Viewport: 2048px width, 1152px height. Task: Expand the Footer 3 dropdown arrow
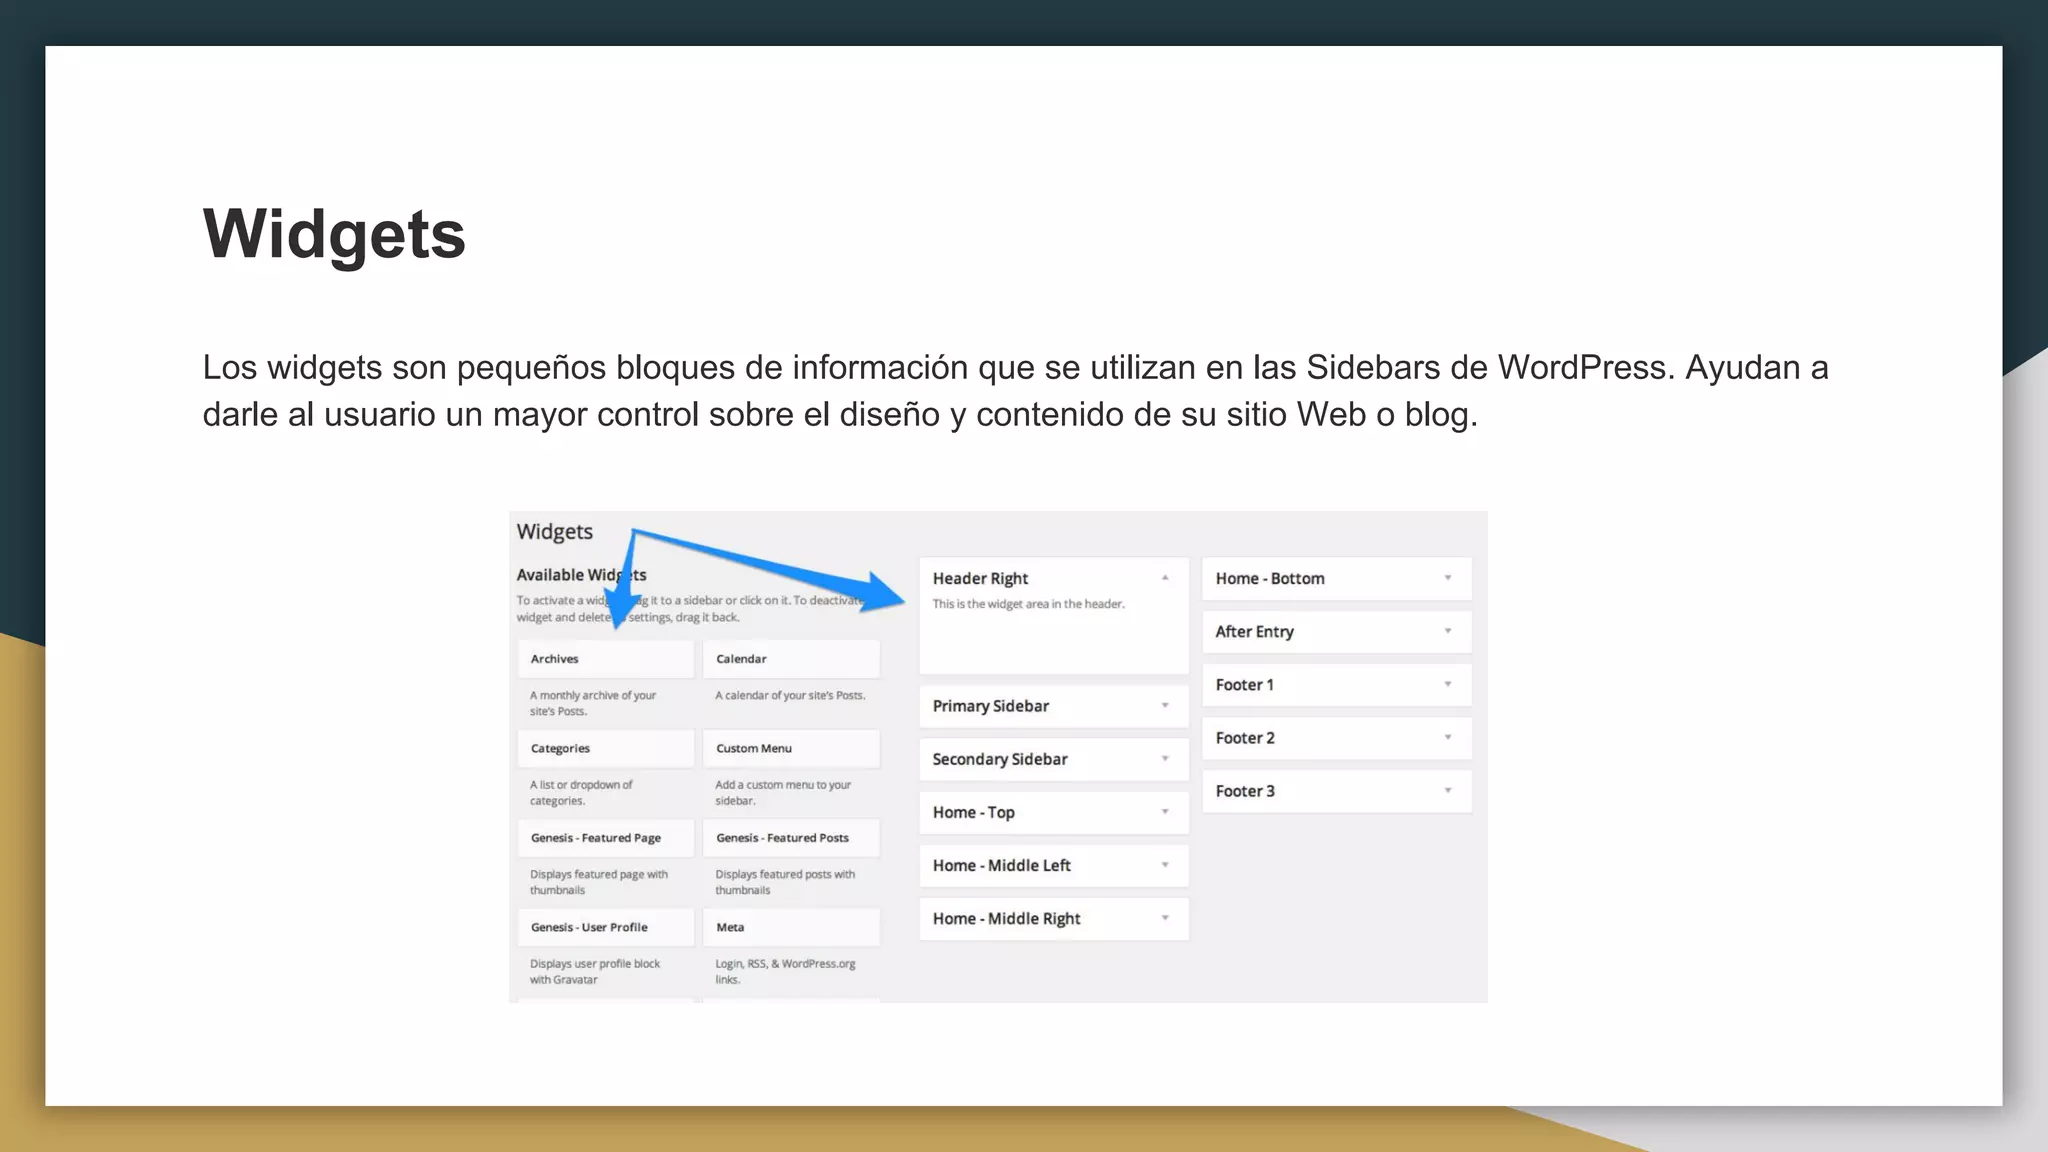pos(1448,790)
